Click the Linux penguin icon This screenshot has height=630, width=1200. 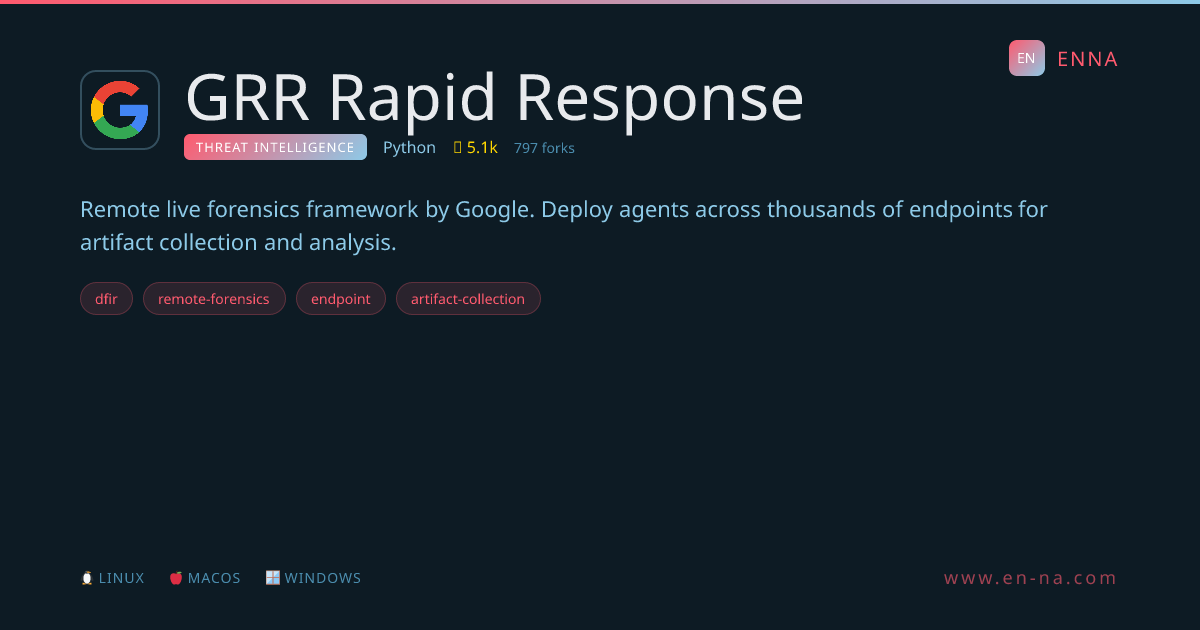pyautogui.click(x=87, y=578)
